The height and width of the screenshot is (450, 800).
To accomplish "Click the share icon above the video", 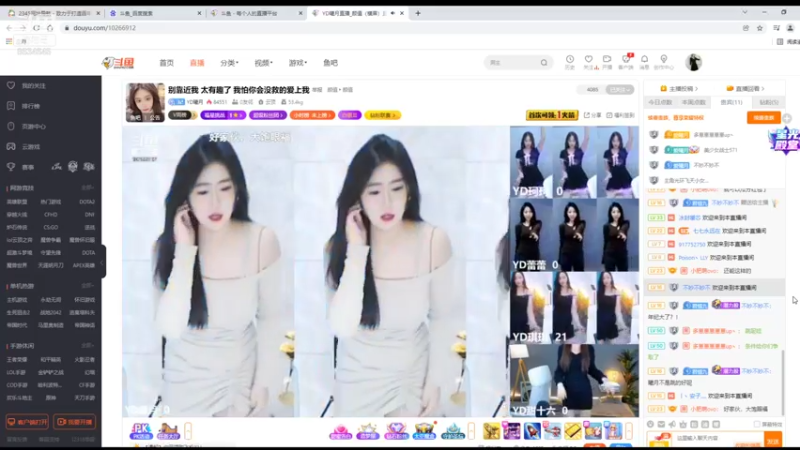I will pyautogui.click(x=592, y=115).
